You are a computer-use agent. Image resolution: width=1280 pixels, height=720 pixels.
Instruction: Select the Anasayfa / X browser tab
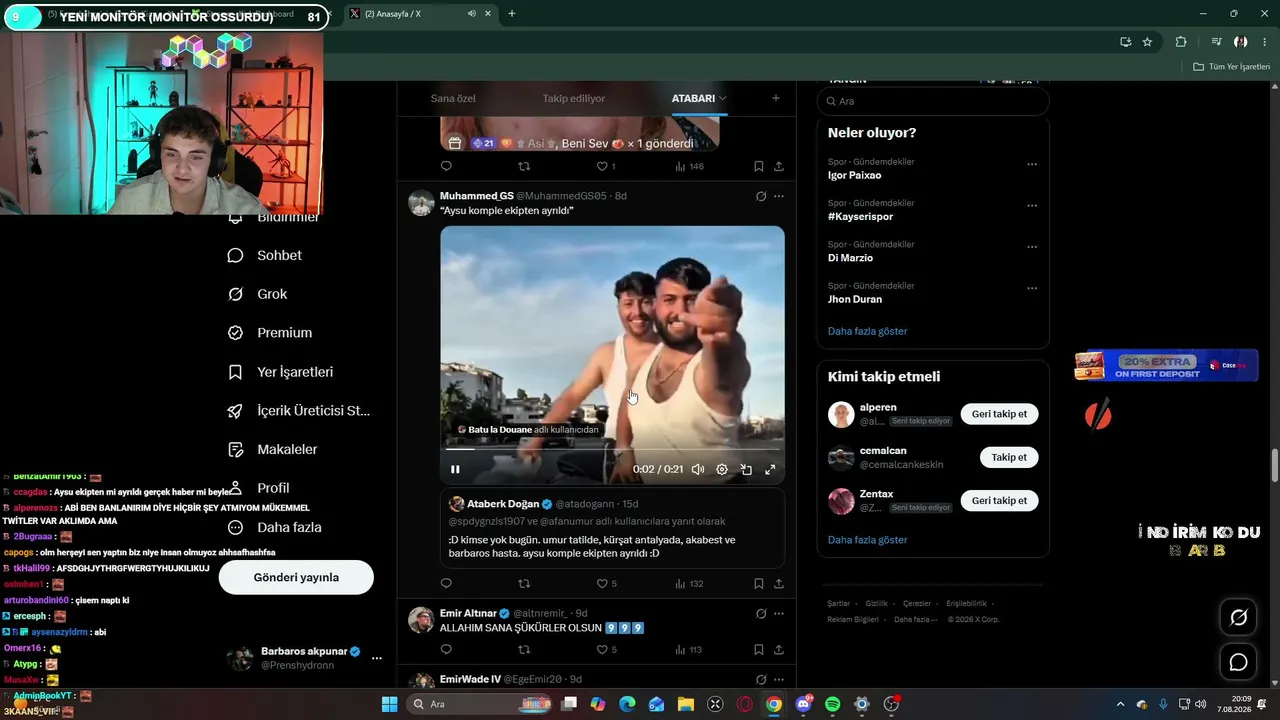[420, 14]
